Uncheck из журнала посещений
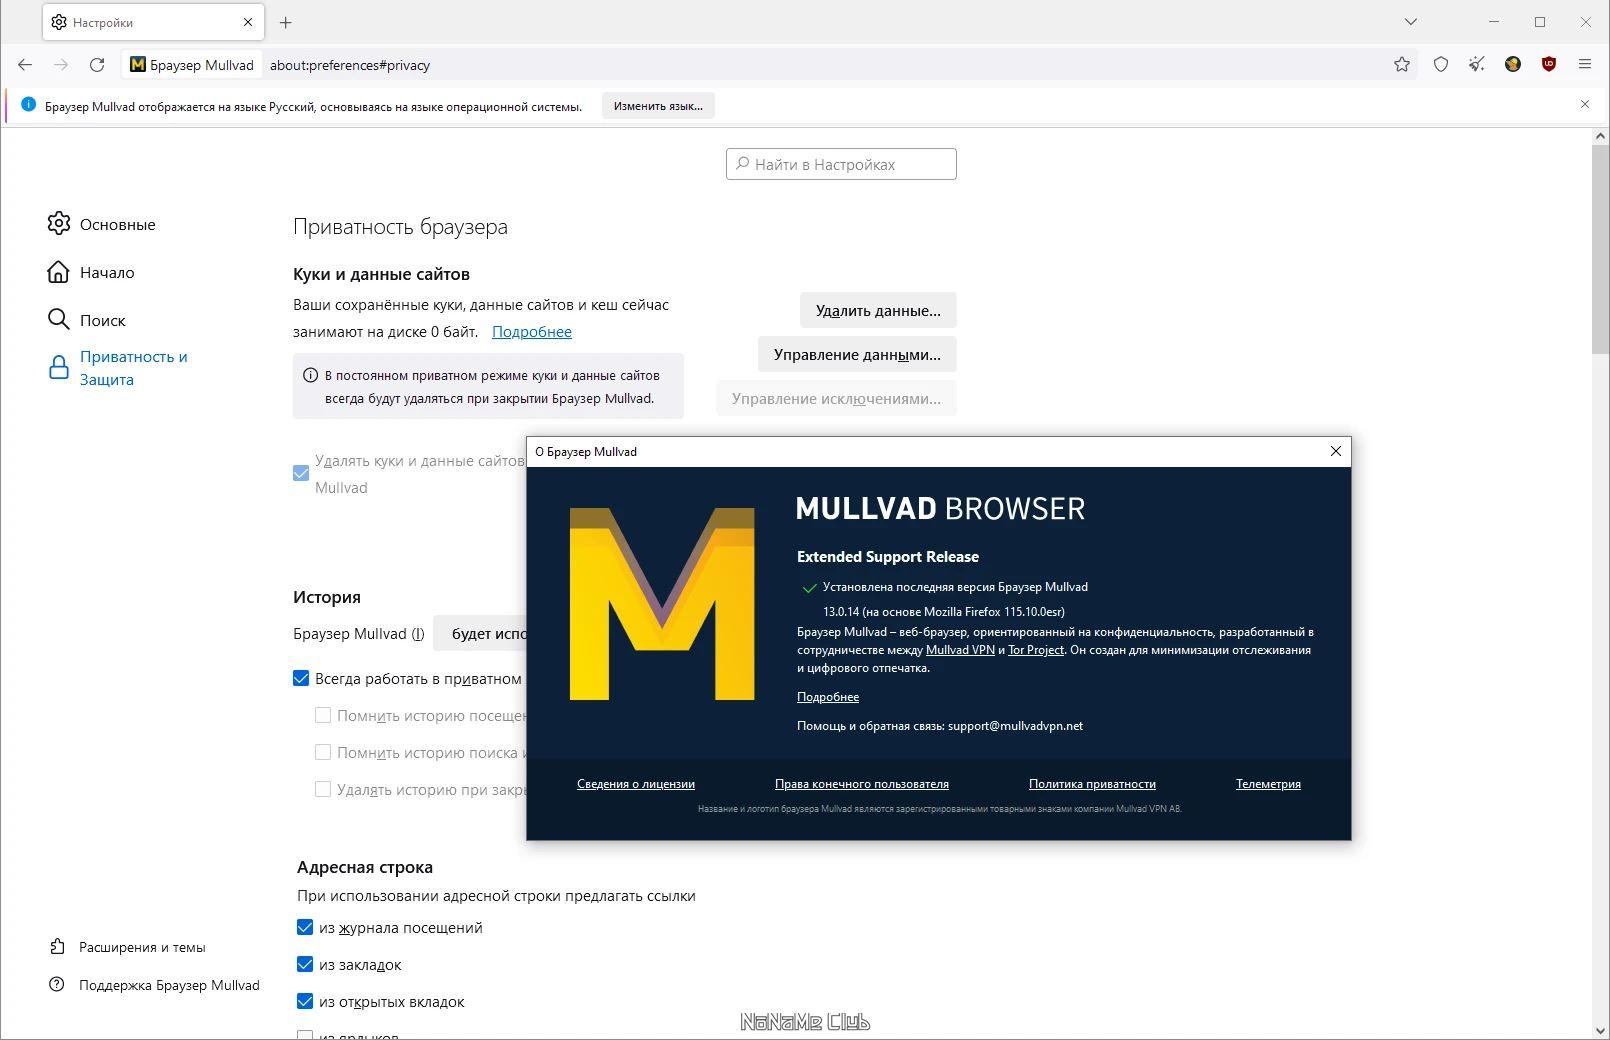This screenshot has width=1610, height=1040. (305, 927)
